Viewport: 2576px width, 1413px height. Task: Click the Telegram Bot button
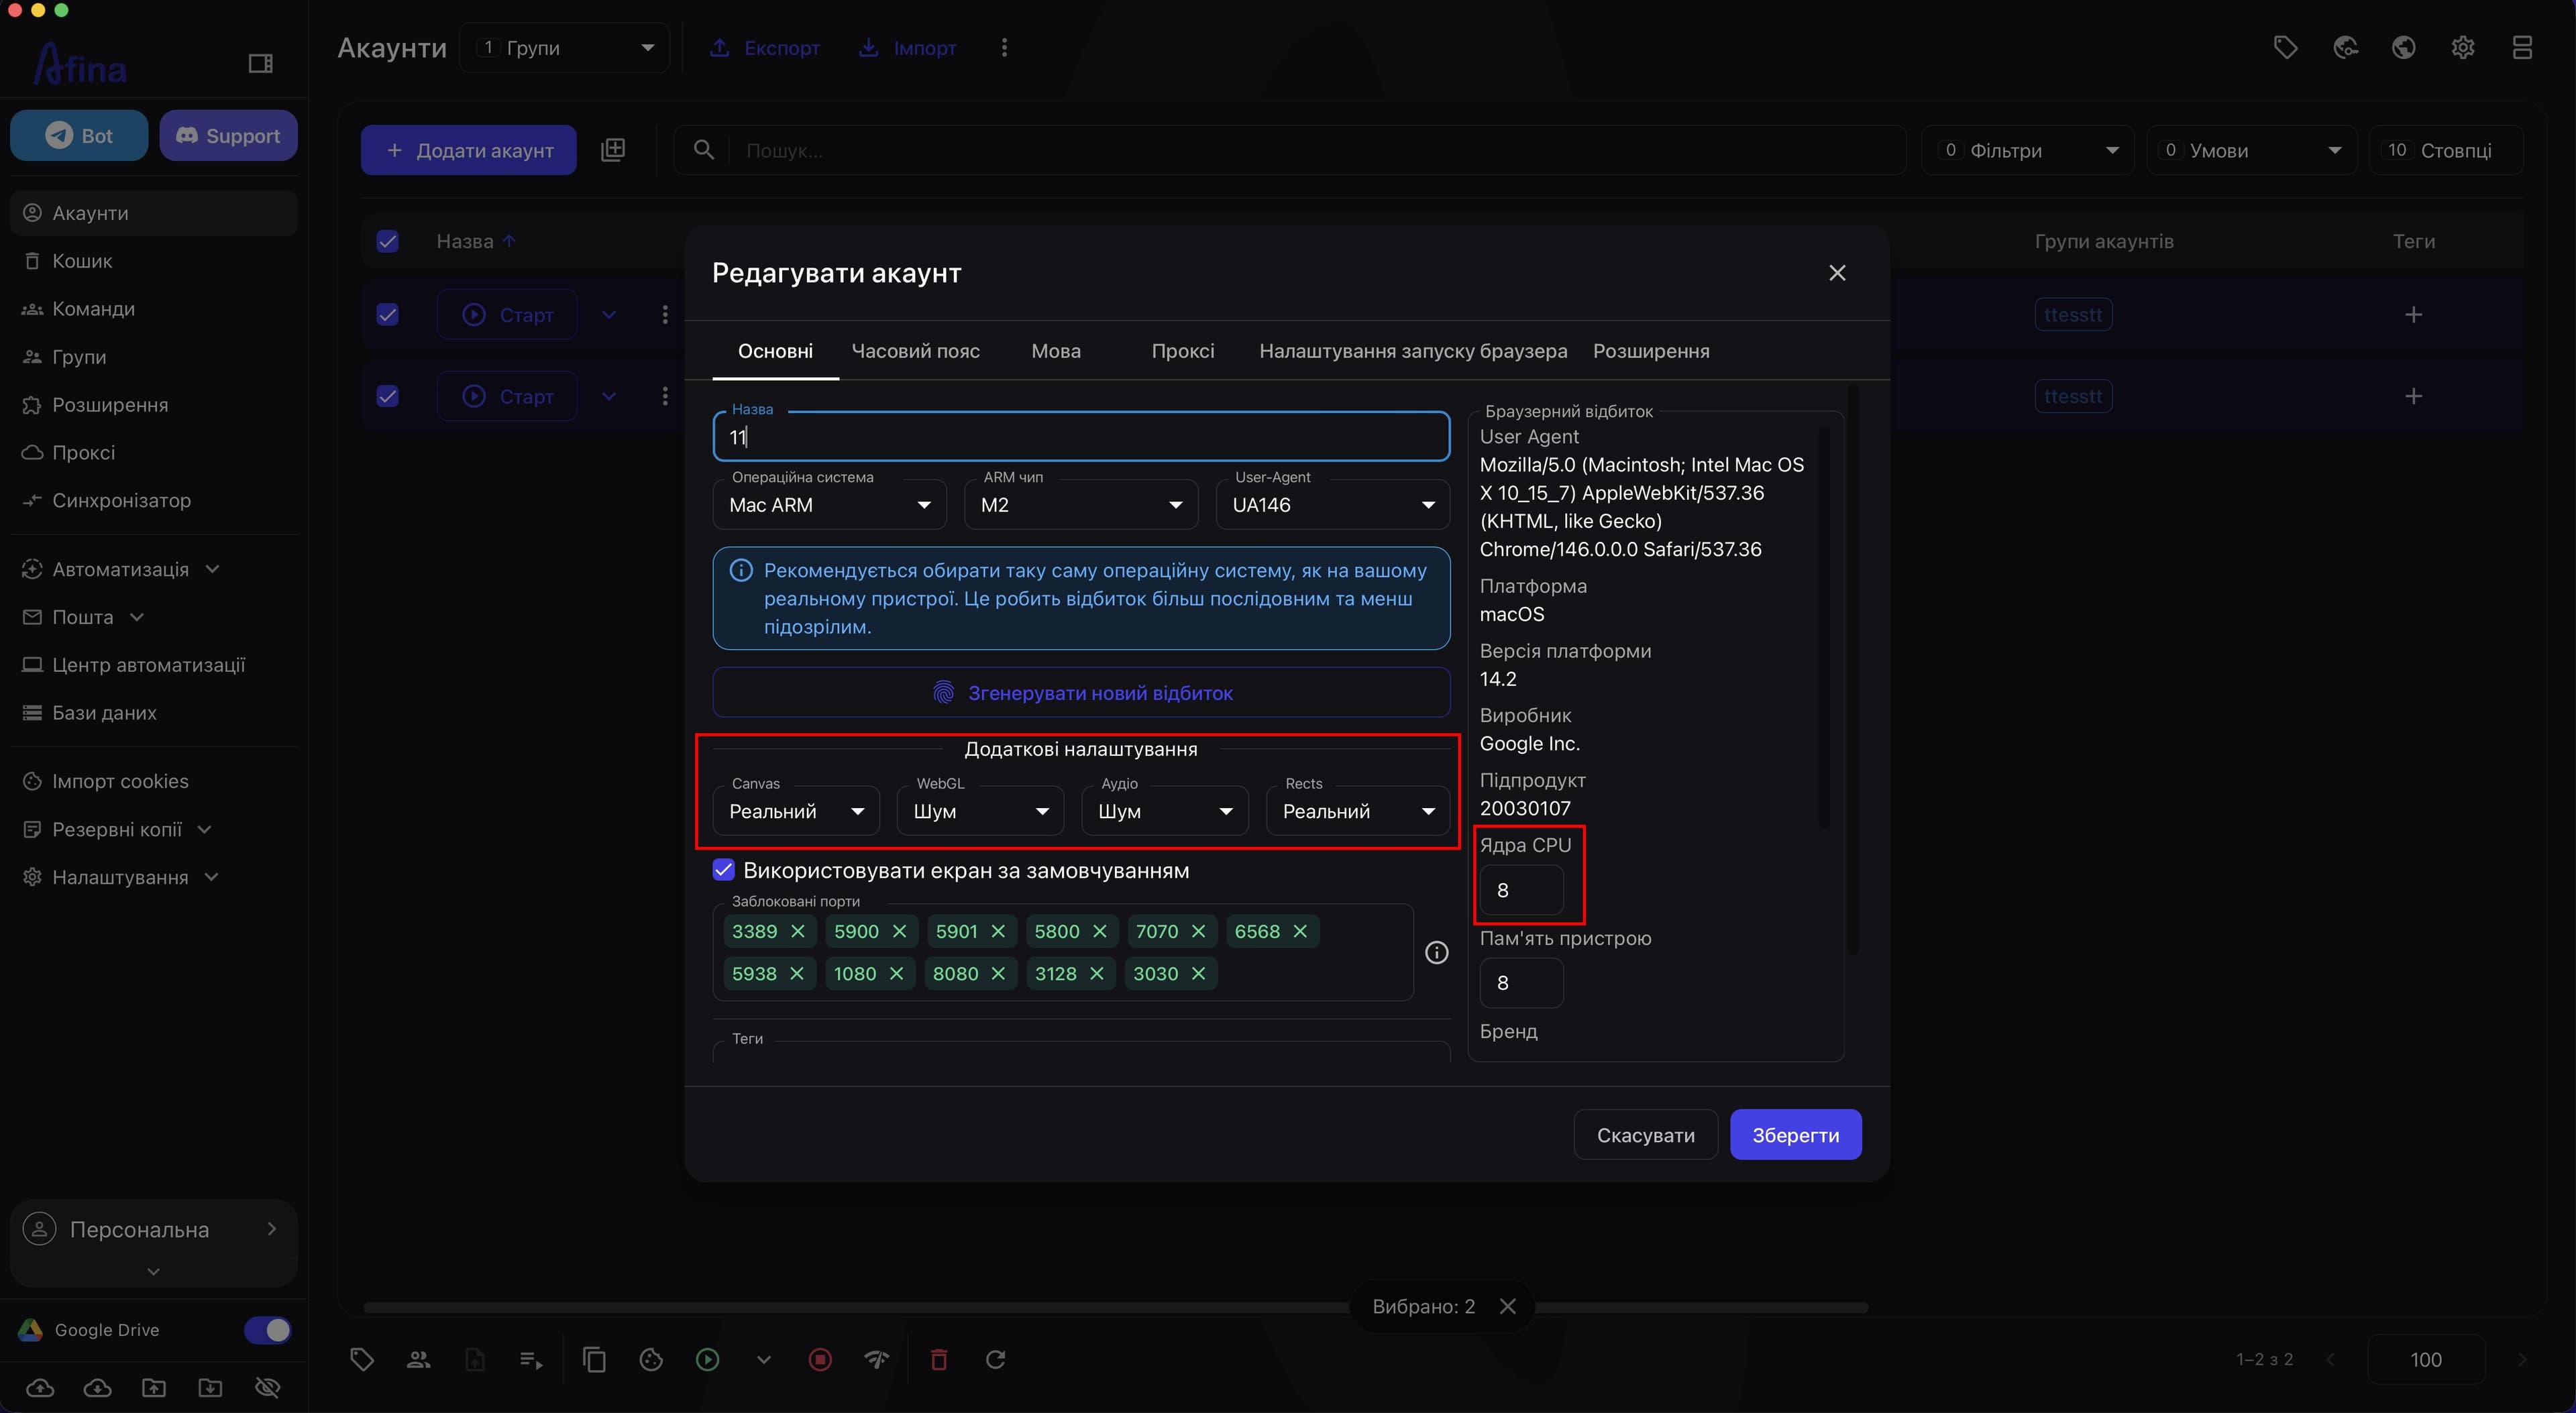pyautogui.click(x=79, y=135)
